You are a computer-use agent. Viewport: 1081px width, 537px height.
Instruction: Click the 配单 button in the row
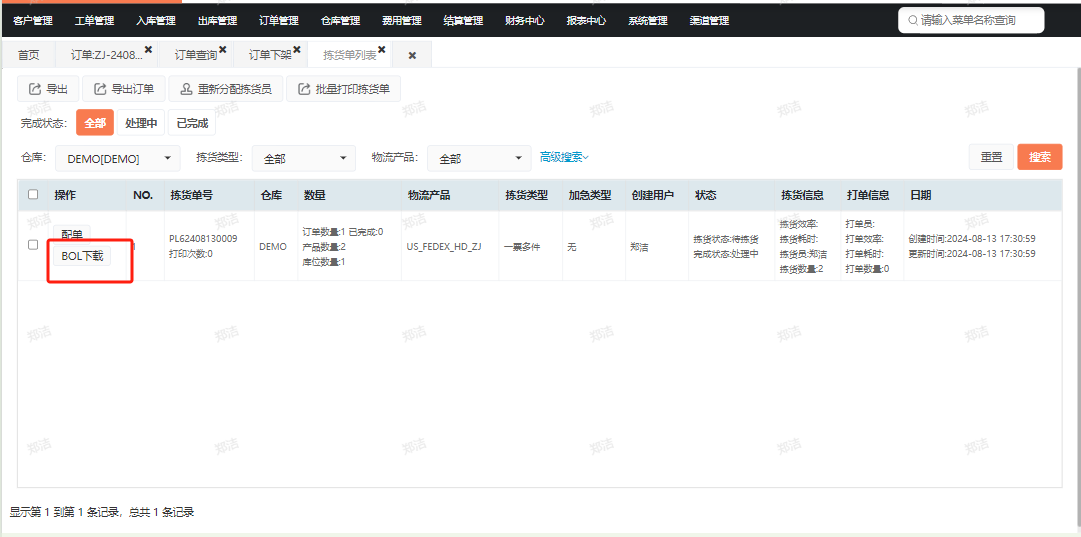coord(72,234)
